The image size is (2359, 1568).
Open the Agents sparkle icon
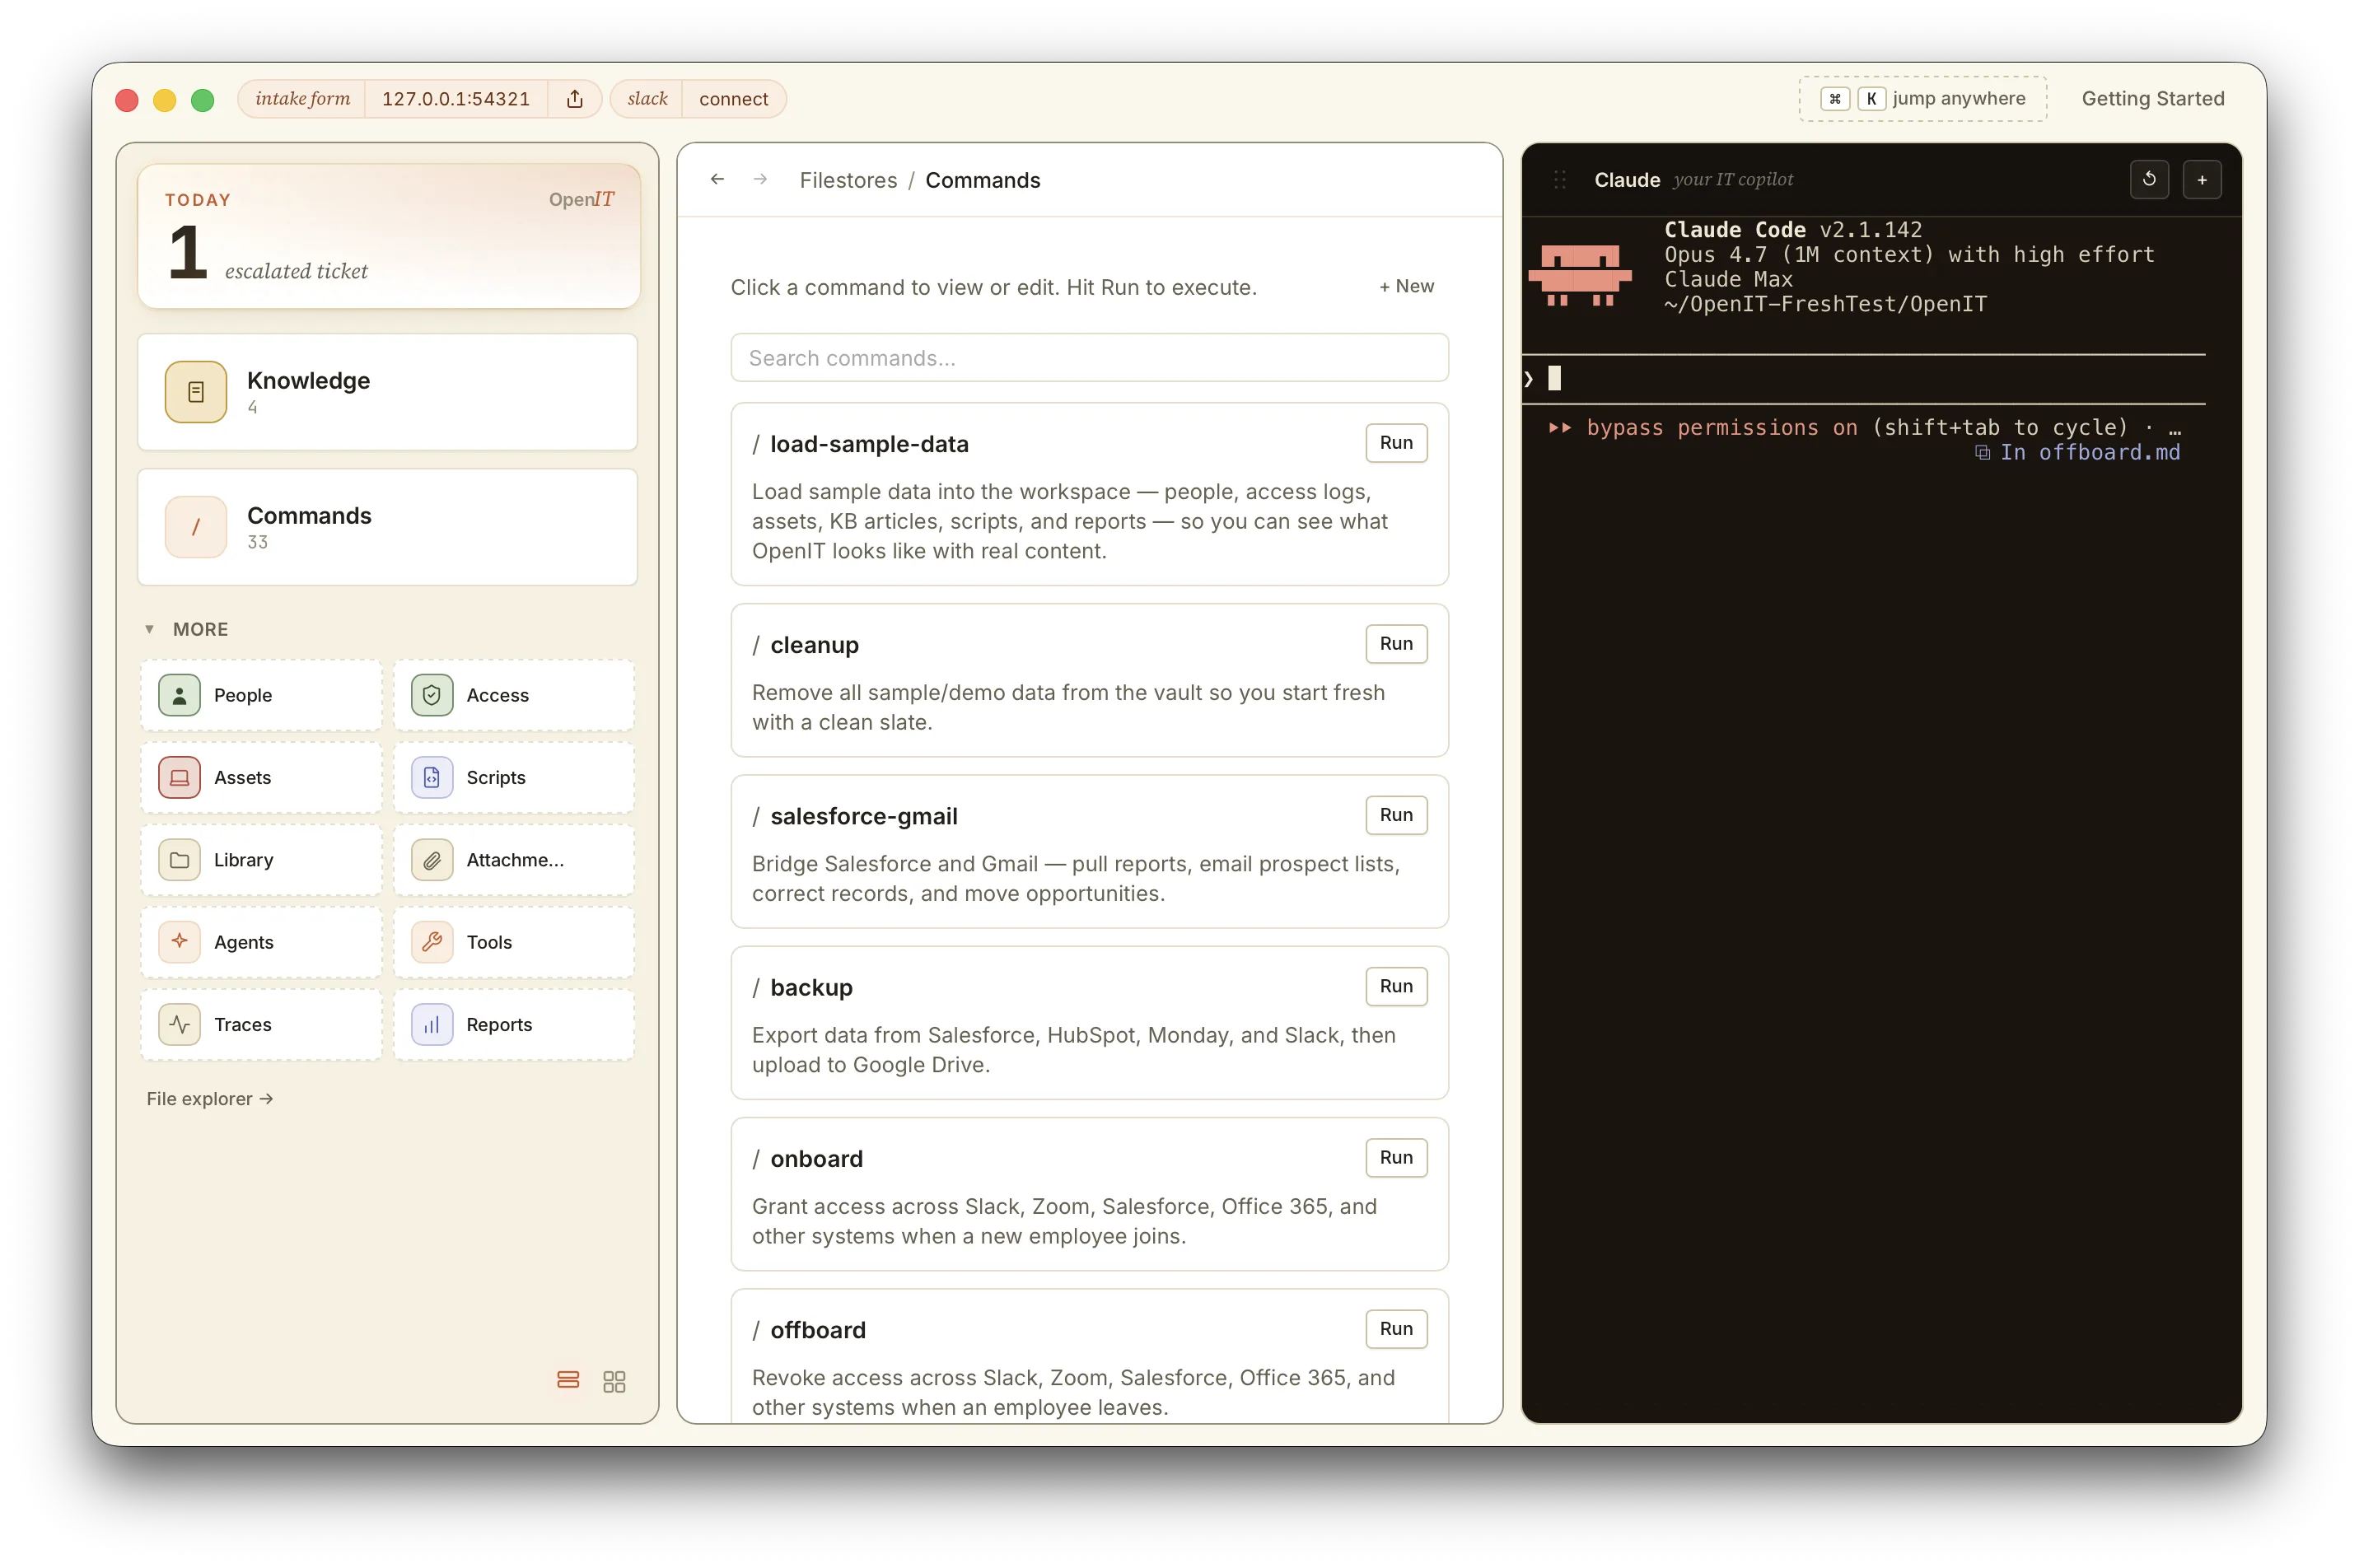pyautogui.click(x=179, y=942)
